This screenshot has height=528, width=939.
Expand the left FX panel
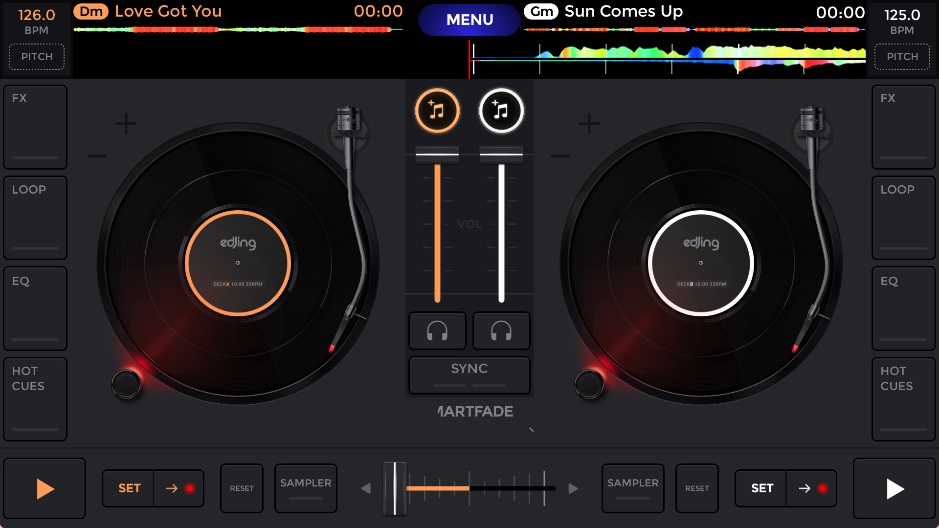(35, 127)
